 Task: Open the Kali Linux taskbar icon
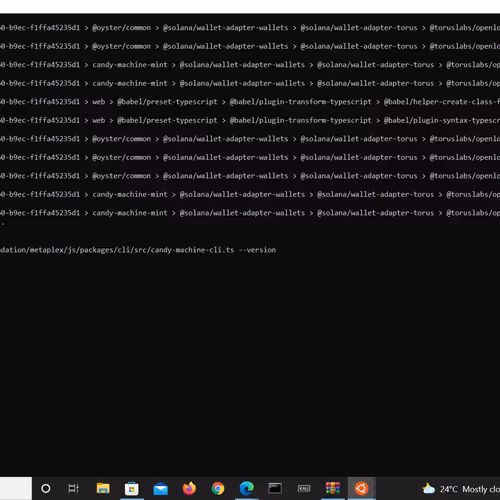pos(304,489)
